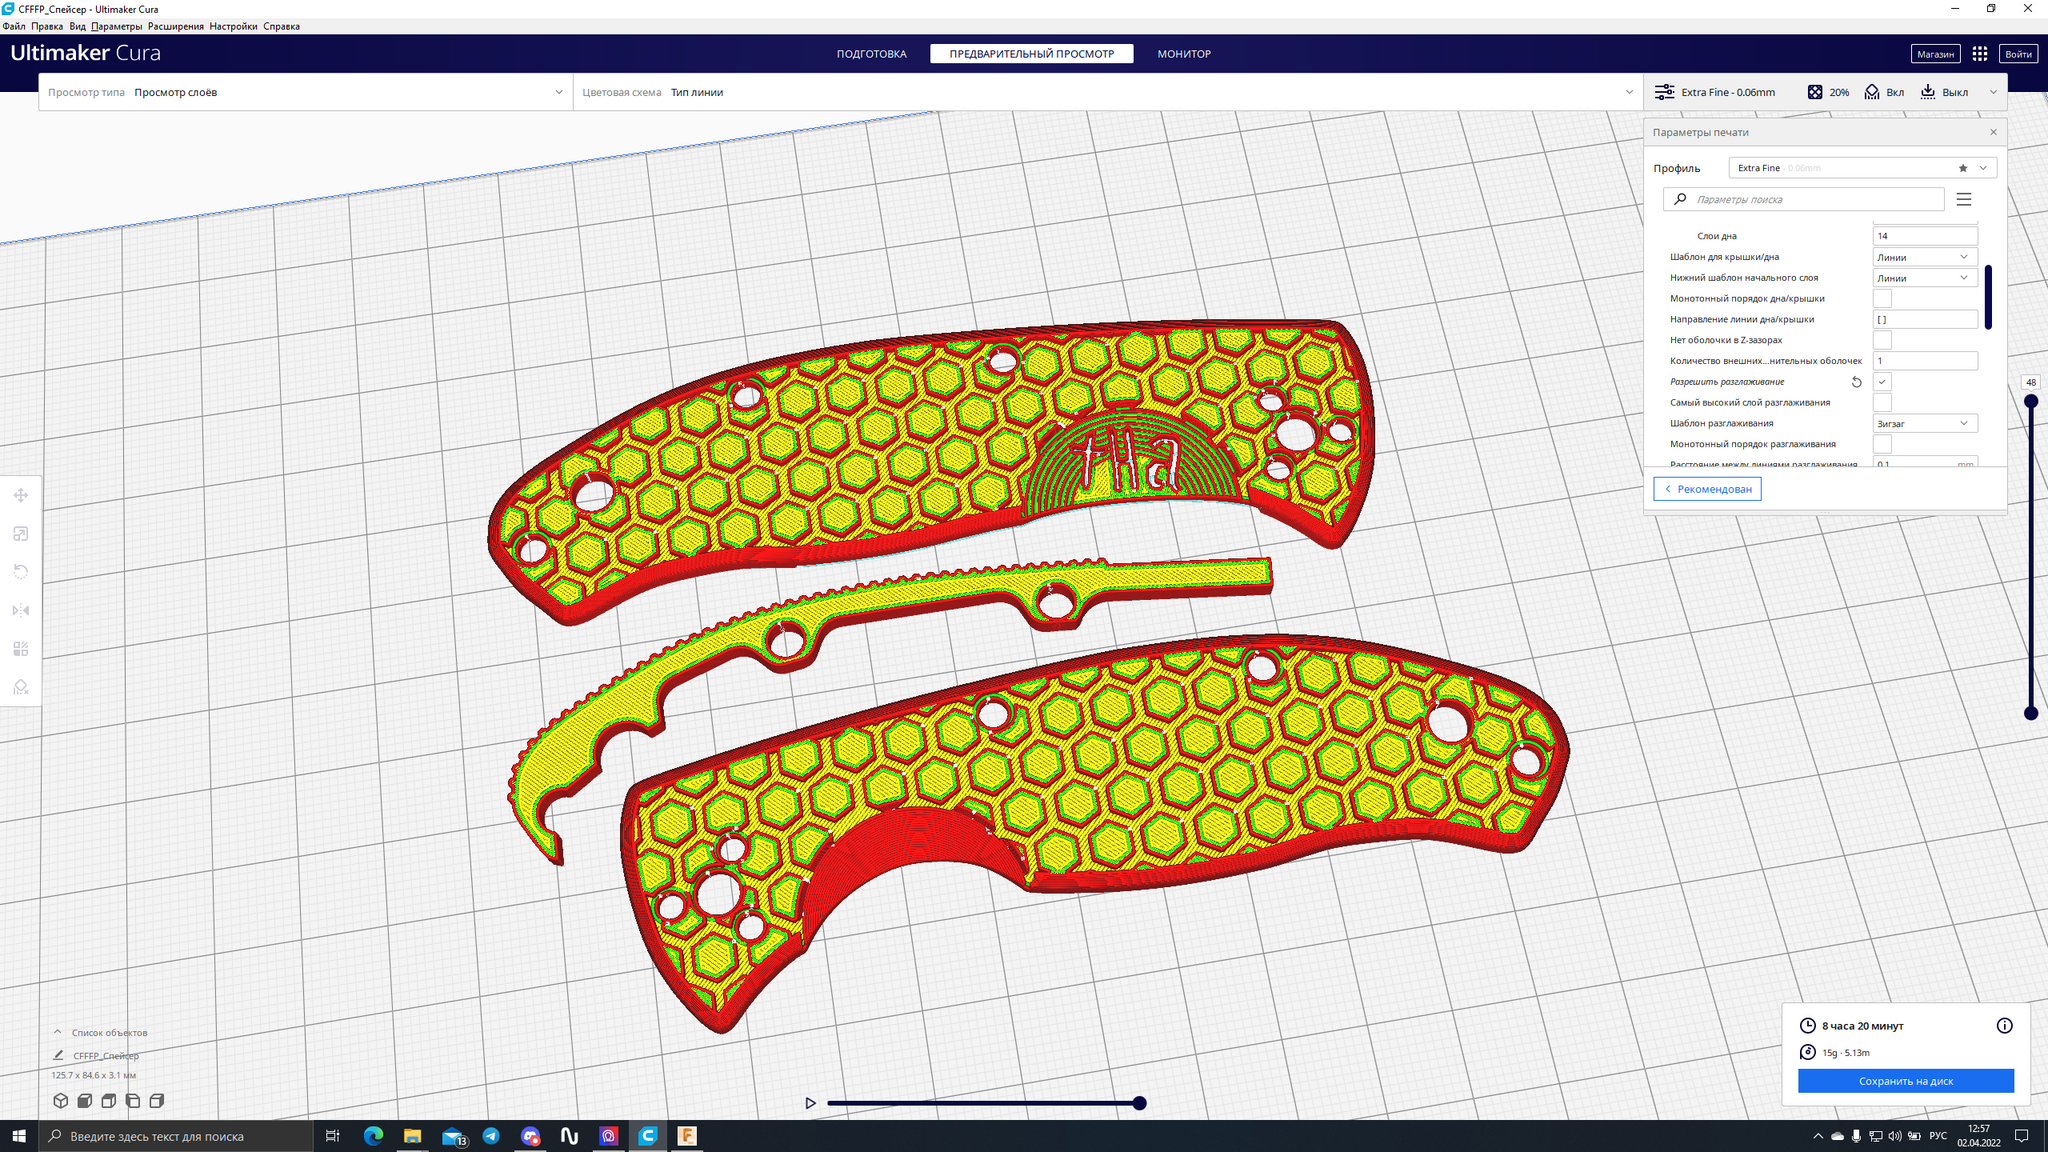Click the adhesion 'Выкл' icon
The width and height of the screenshot is (2048, 1152).
tap(1928, 92)
